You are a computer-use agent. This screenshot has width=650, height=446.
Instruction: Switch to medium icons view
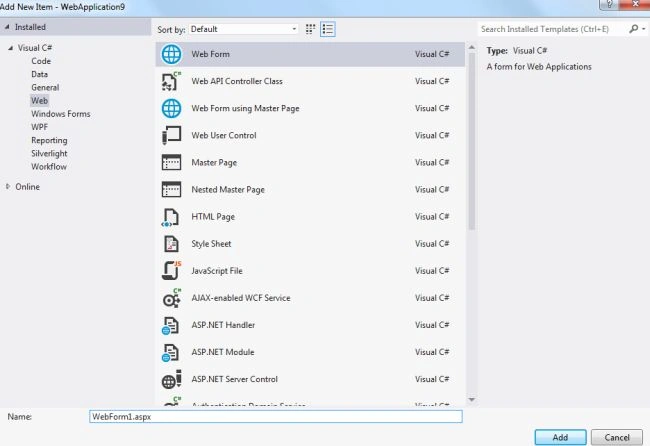310,29
